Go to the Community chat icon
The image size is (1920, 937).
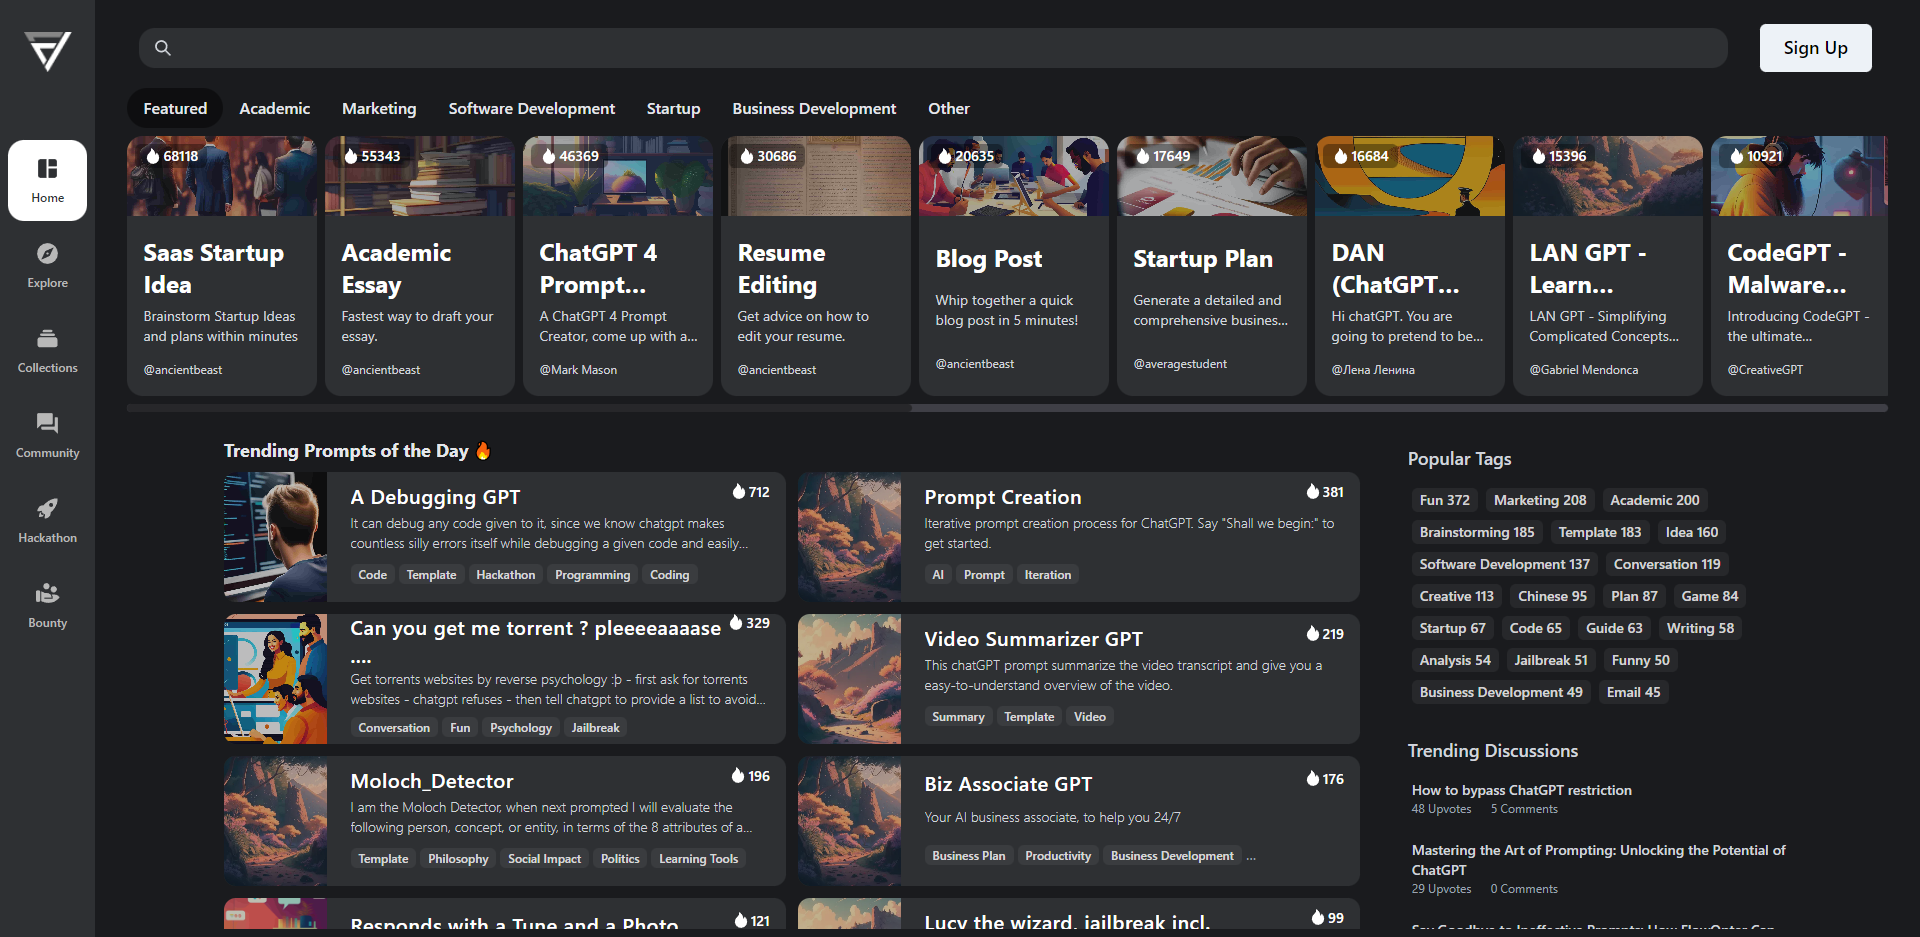coord(47,424)
